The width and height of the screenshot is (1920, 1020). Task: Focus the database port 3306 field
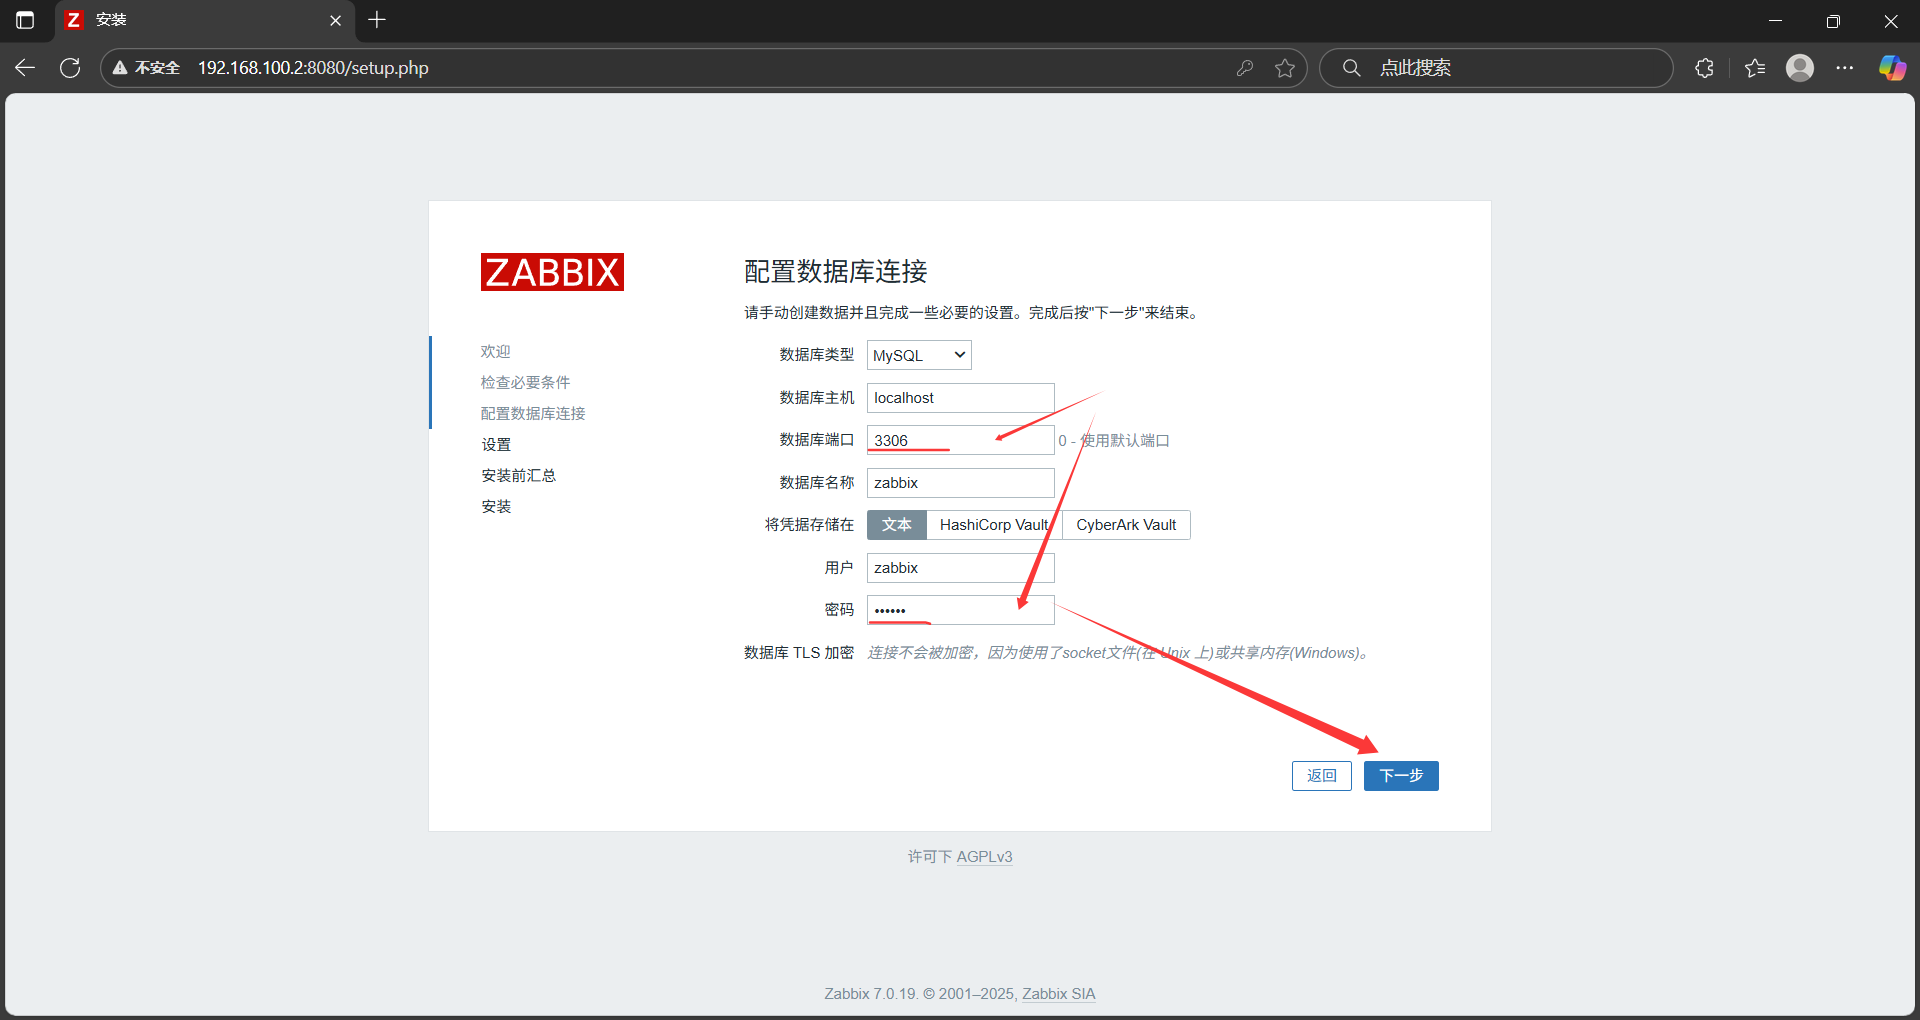(960, 440)
